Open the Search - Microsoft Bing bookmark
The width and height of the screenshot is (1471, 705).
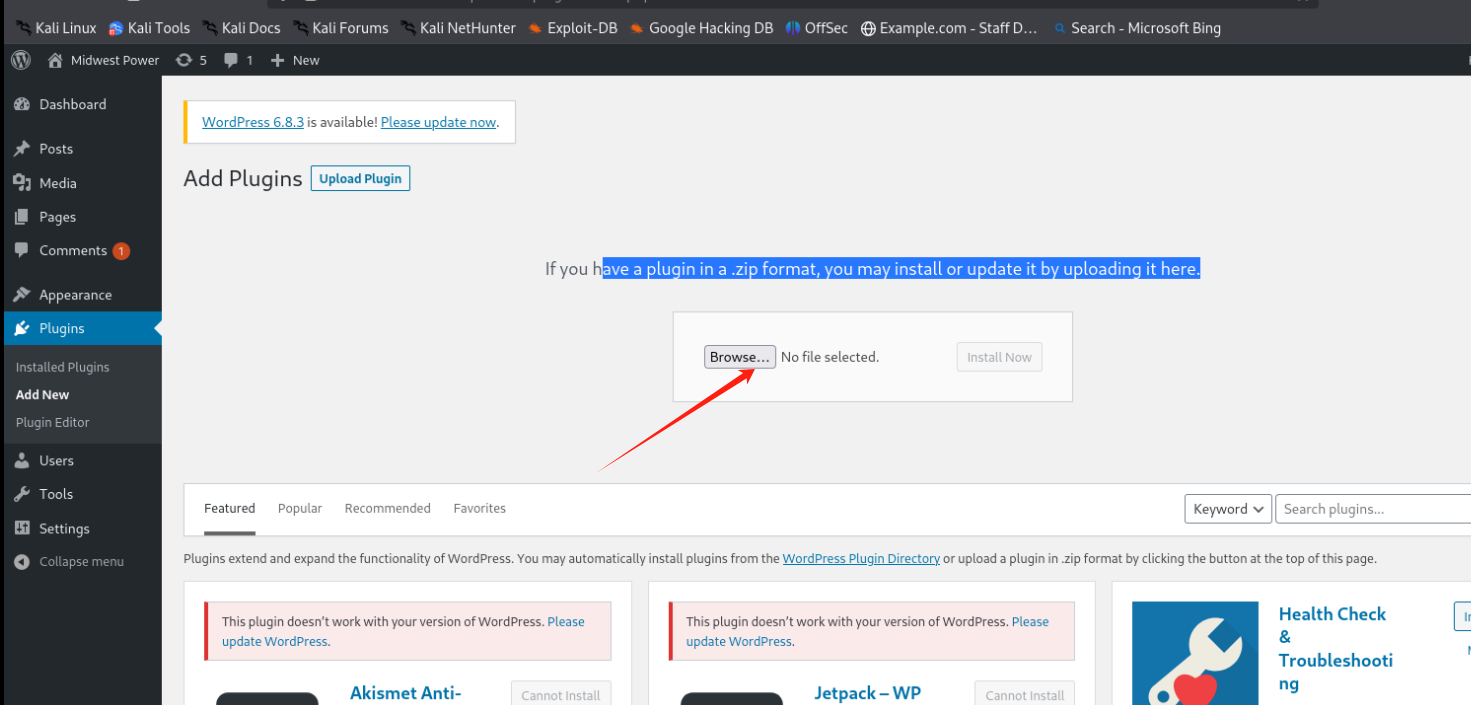click(1137, 28)
